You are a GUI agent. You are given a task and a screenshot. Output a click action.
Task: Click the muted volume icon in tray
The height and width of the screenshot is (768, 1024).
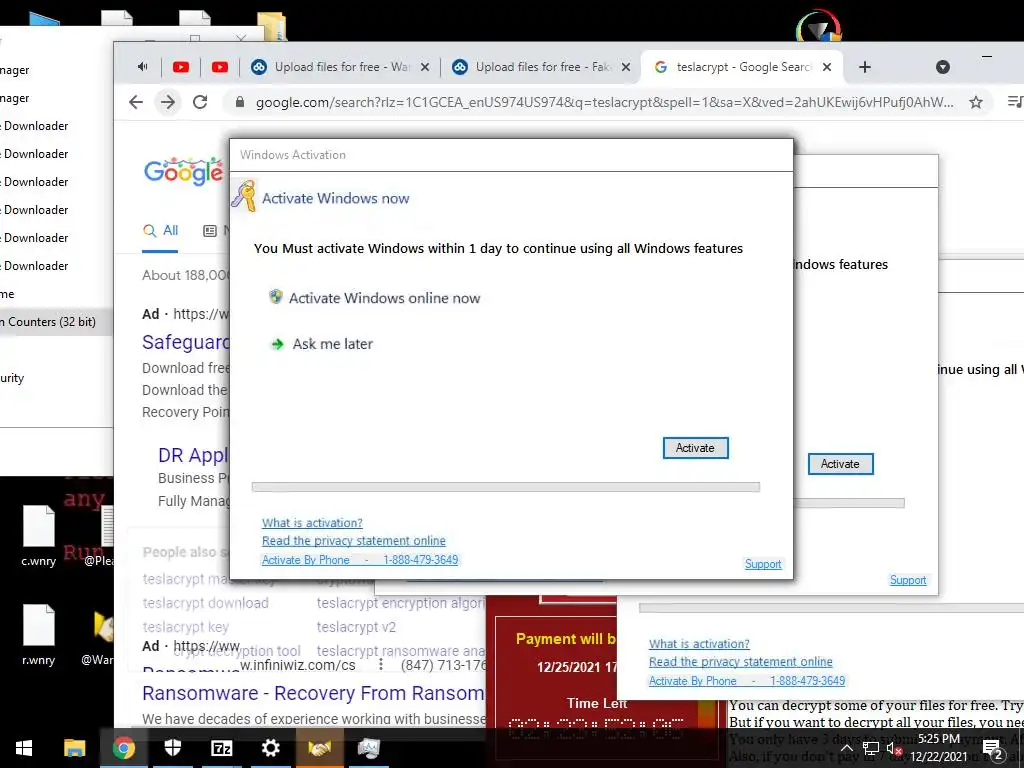tap(894, 748)
